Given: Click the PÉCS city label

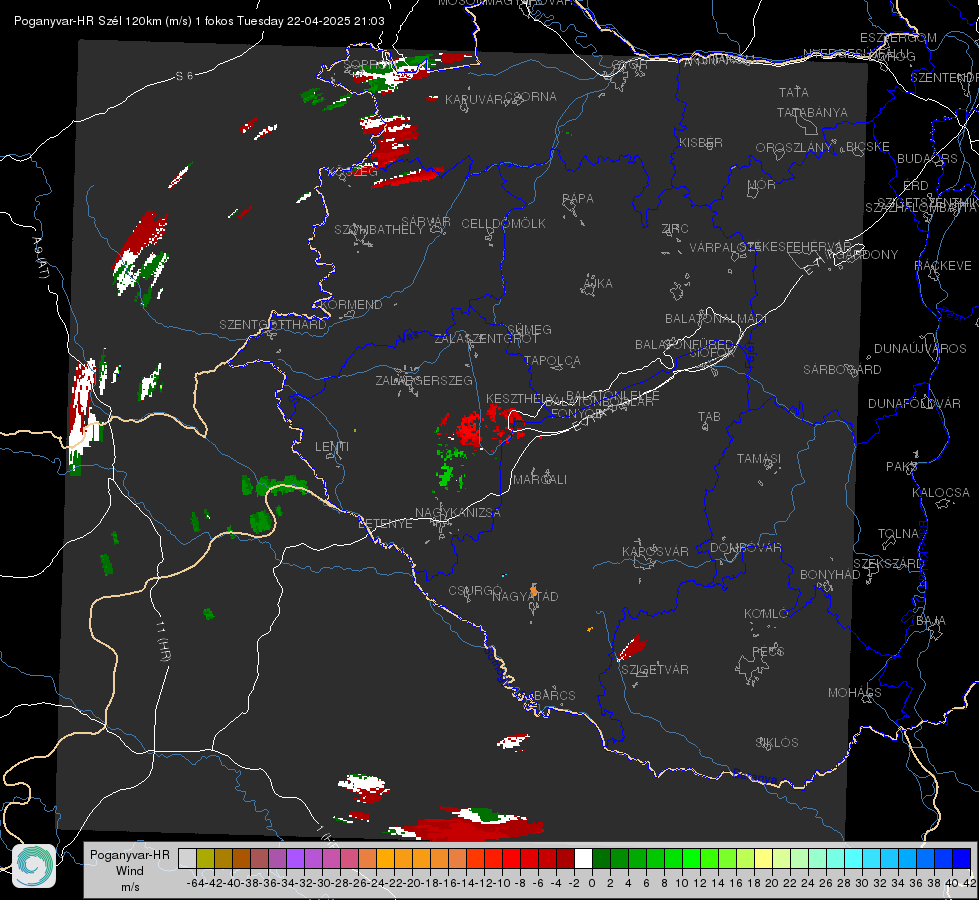Looking at the screenshot, I should coord(767,651).
